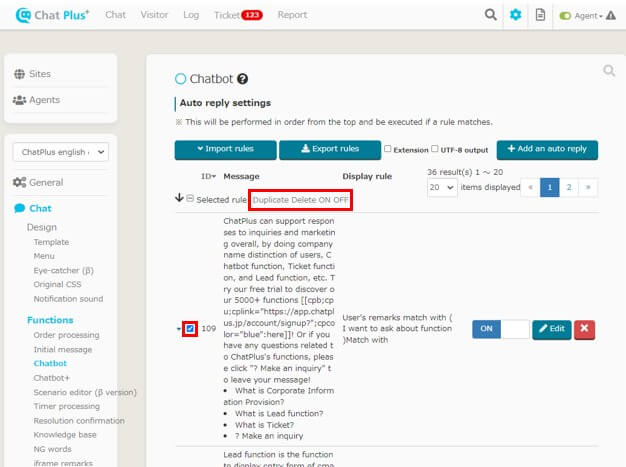This screenshot has width=626, height=467.
Task: Turn selected rules OFF
Action: [x=341, y=200]
